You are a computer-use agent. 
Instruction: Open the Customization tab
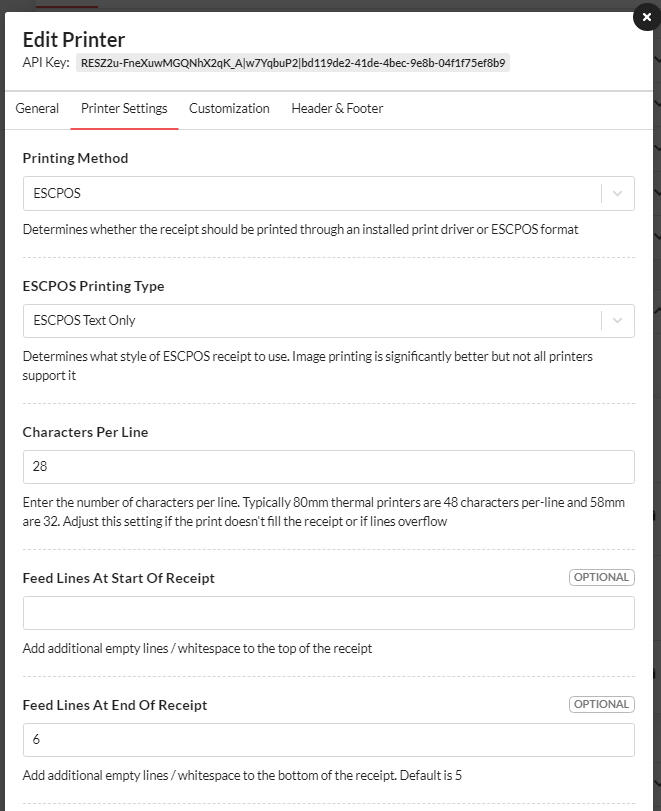tap(229, 109)
